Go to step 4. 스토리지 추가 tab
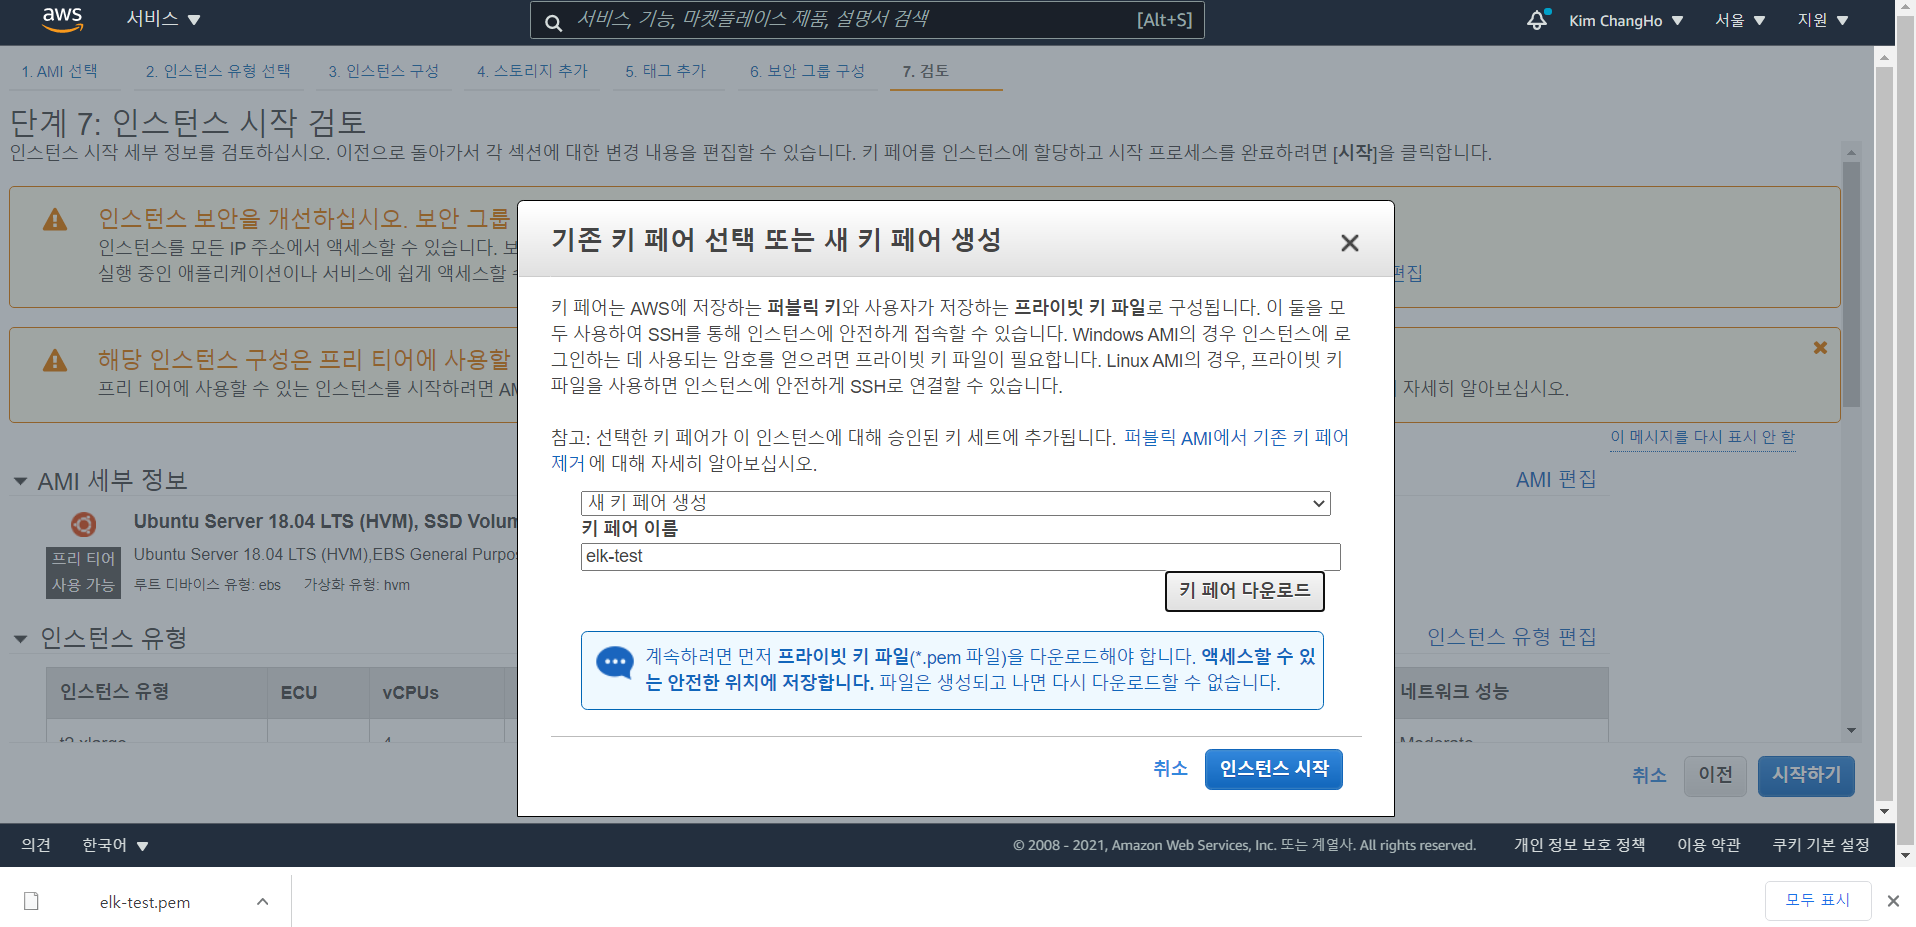Screen dimensions: 1916x927 point(532,71)
